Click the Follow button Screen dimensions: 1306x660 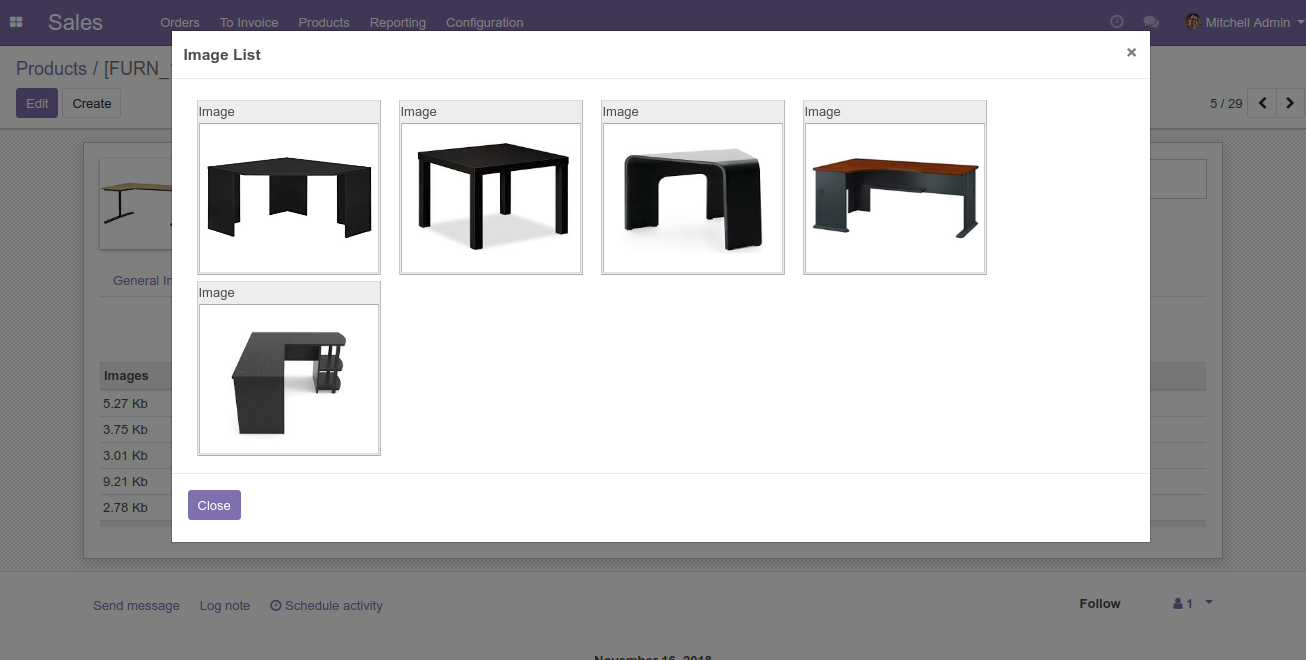tap(1099, 604)
